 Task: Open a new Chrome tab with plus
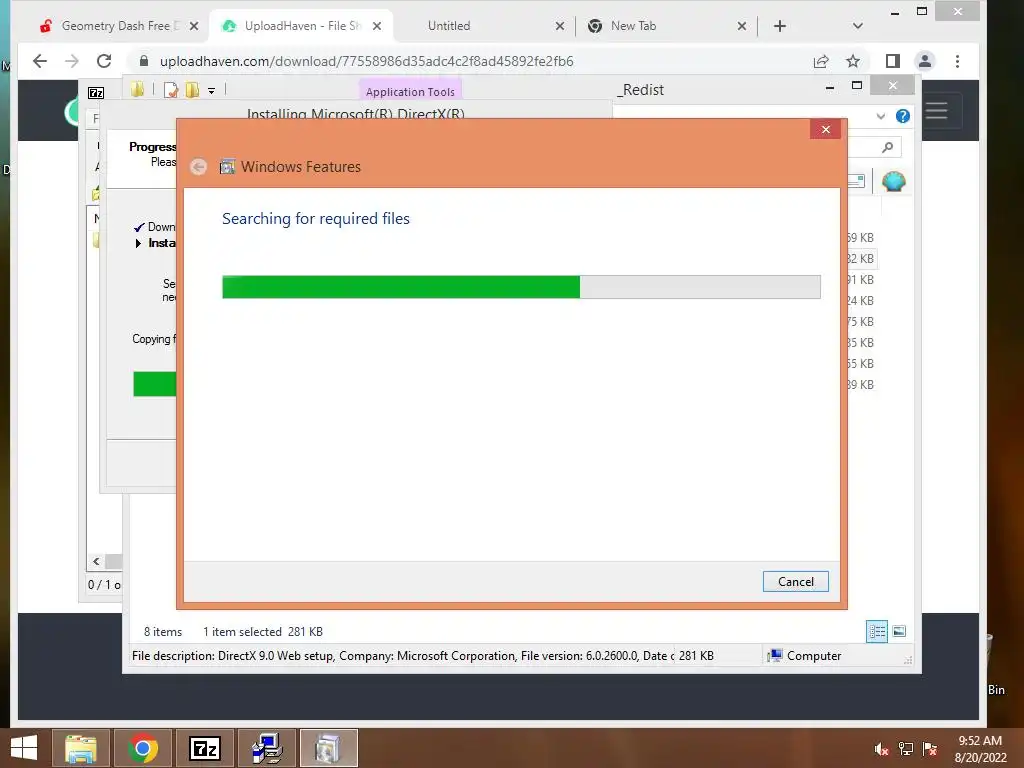click(780, 26)
